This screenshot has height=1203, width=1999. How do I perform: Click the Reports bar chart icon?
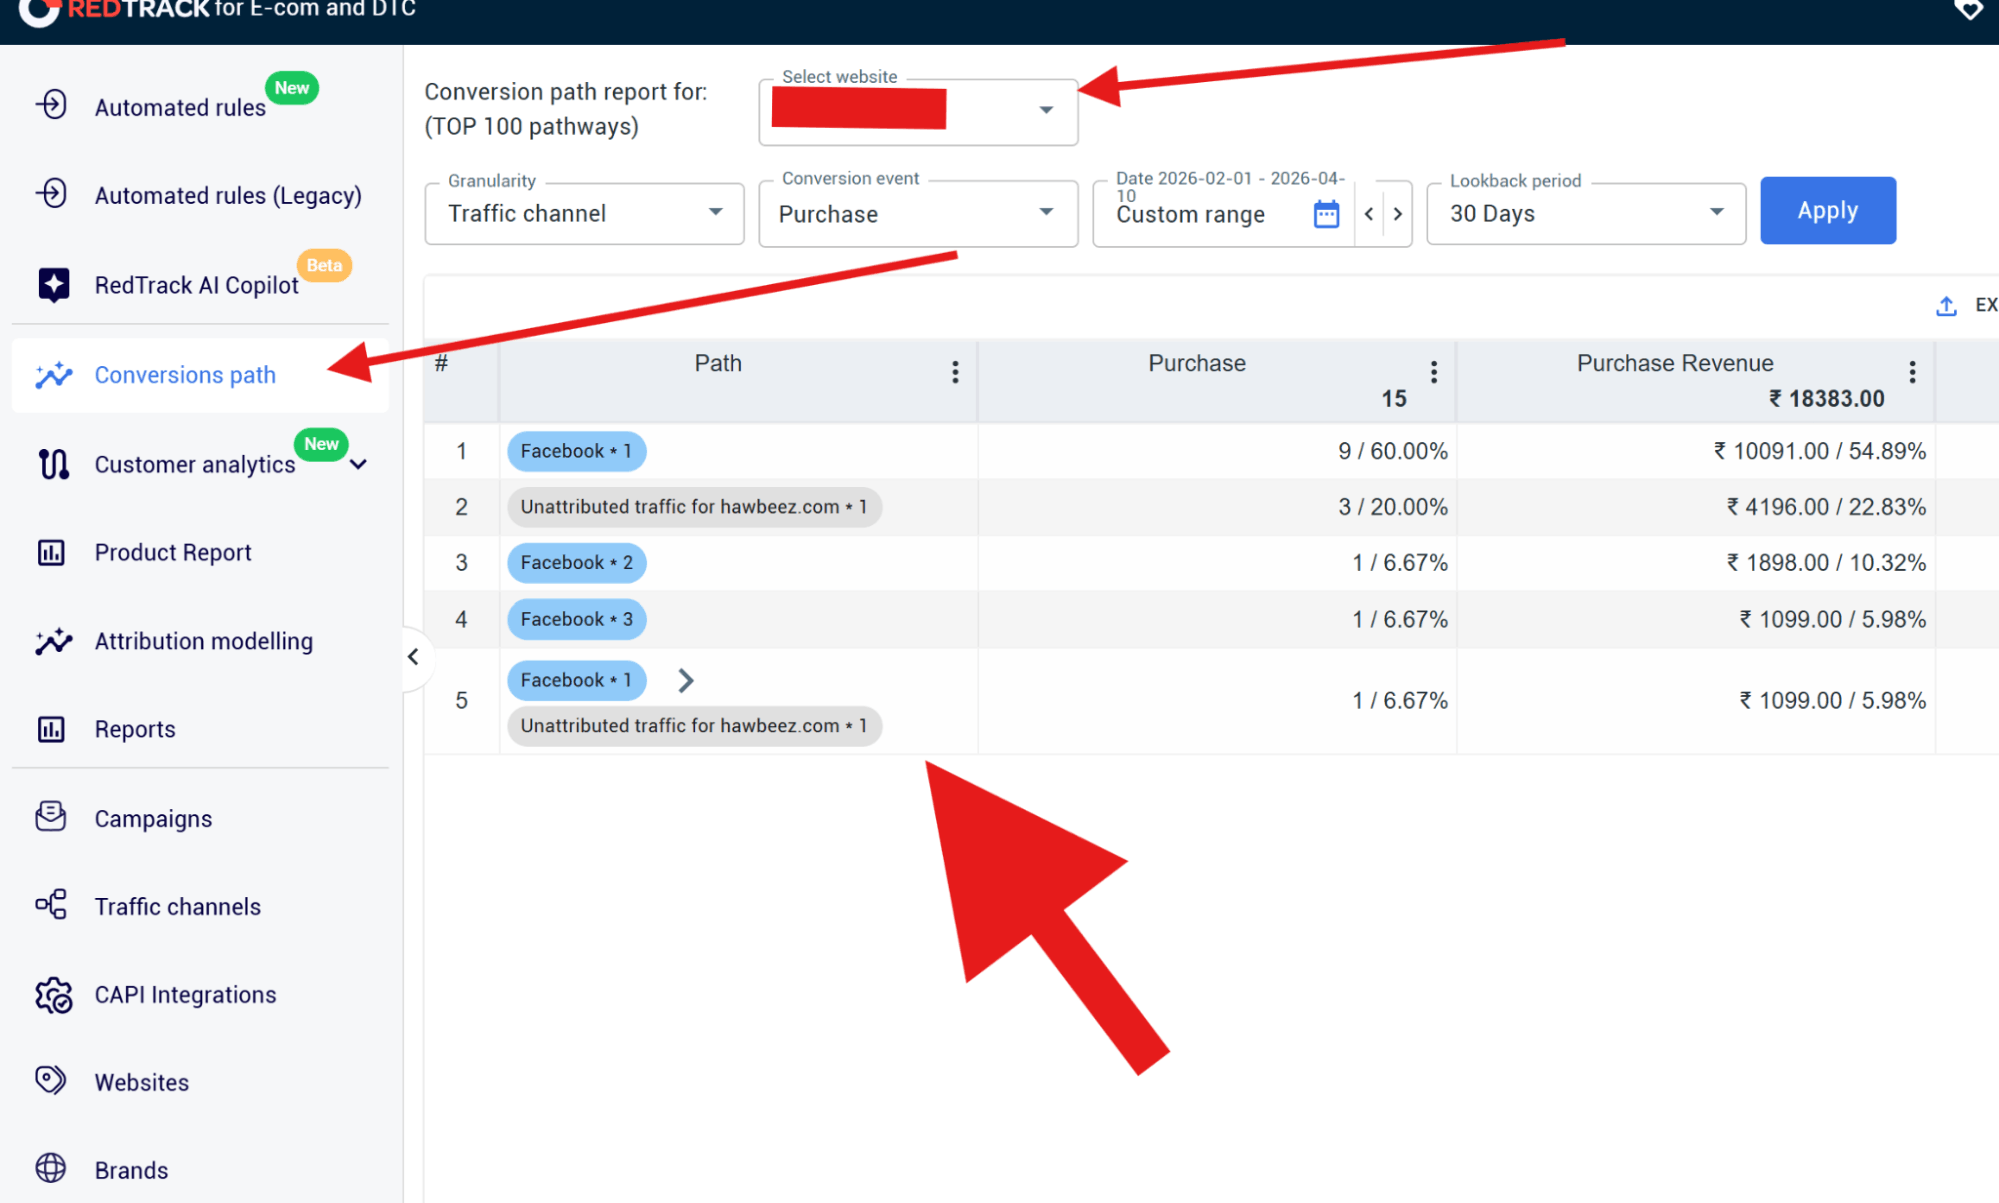click(x=51, y=729)
